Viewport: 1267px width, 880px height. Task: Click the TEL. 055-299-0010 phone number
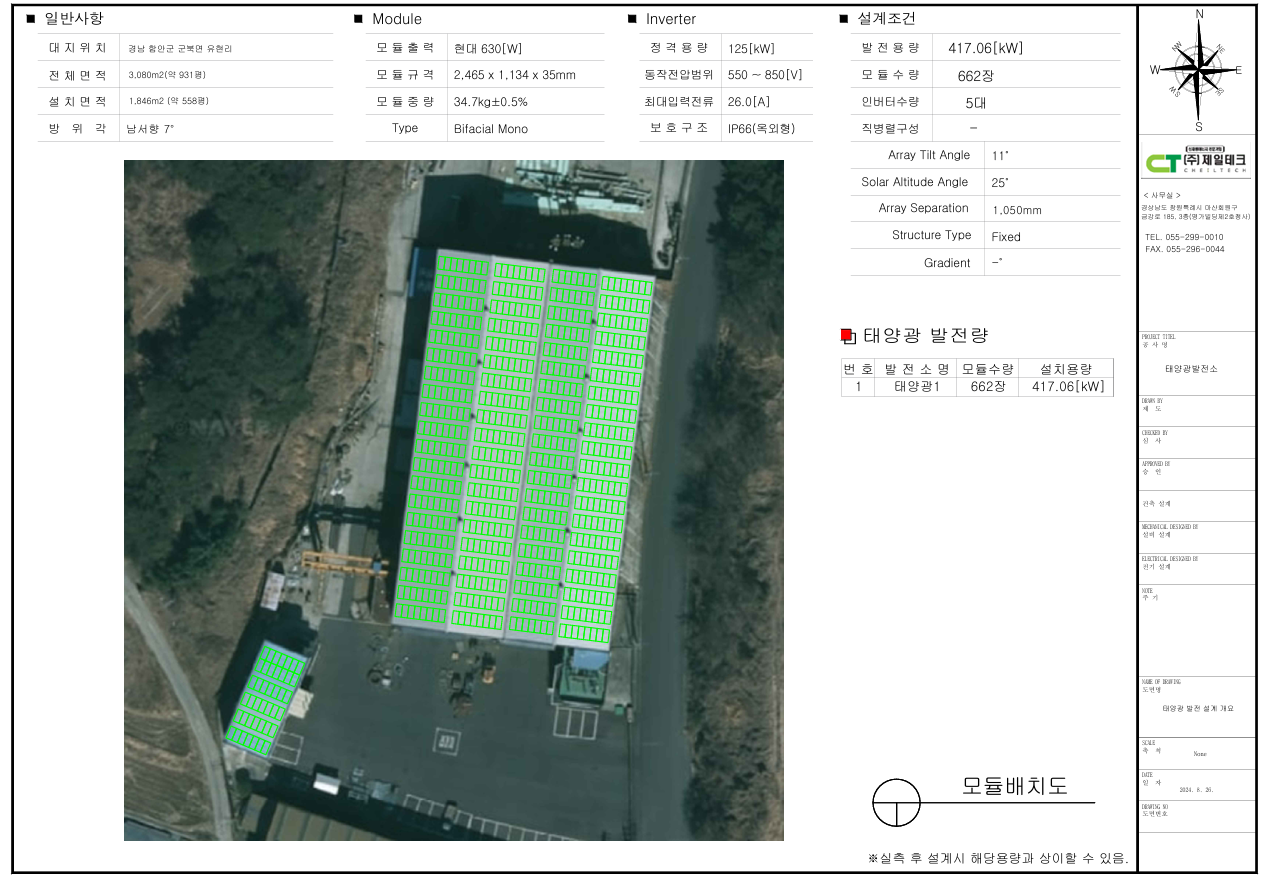[x=1184, y=237]
